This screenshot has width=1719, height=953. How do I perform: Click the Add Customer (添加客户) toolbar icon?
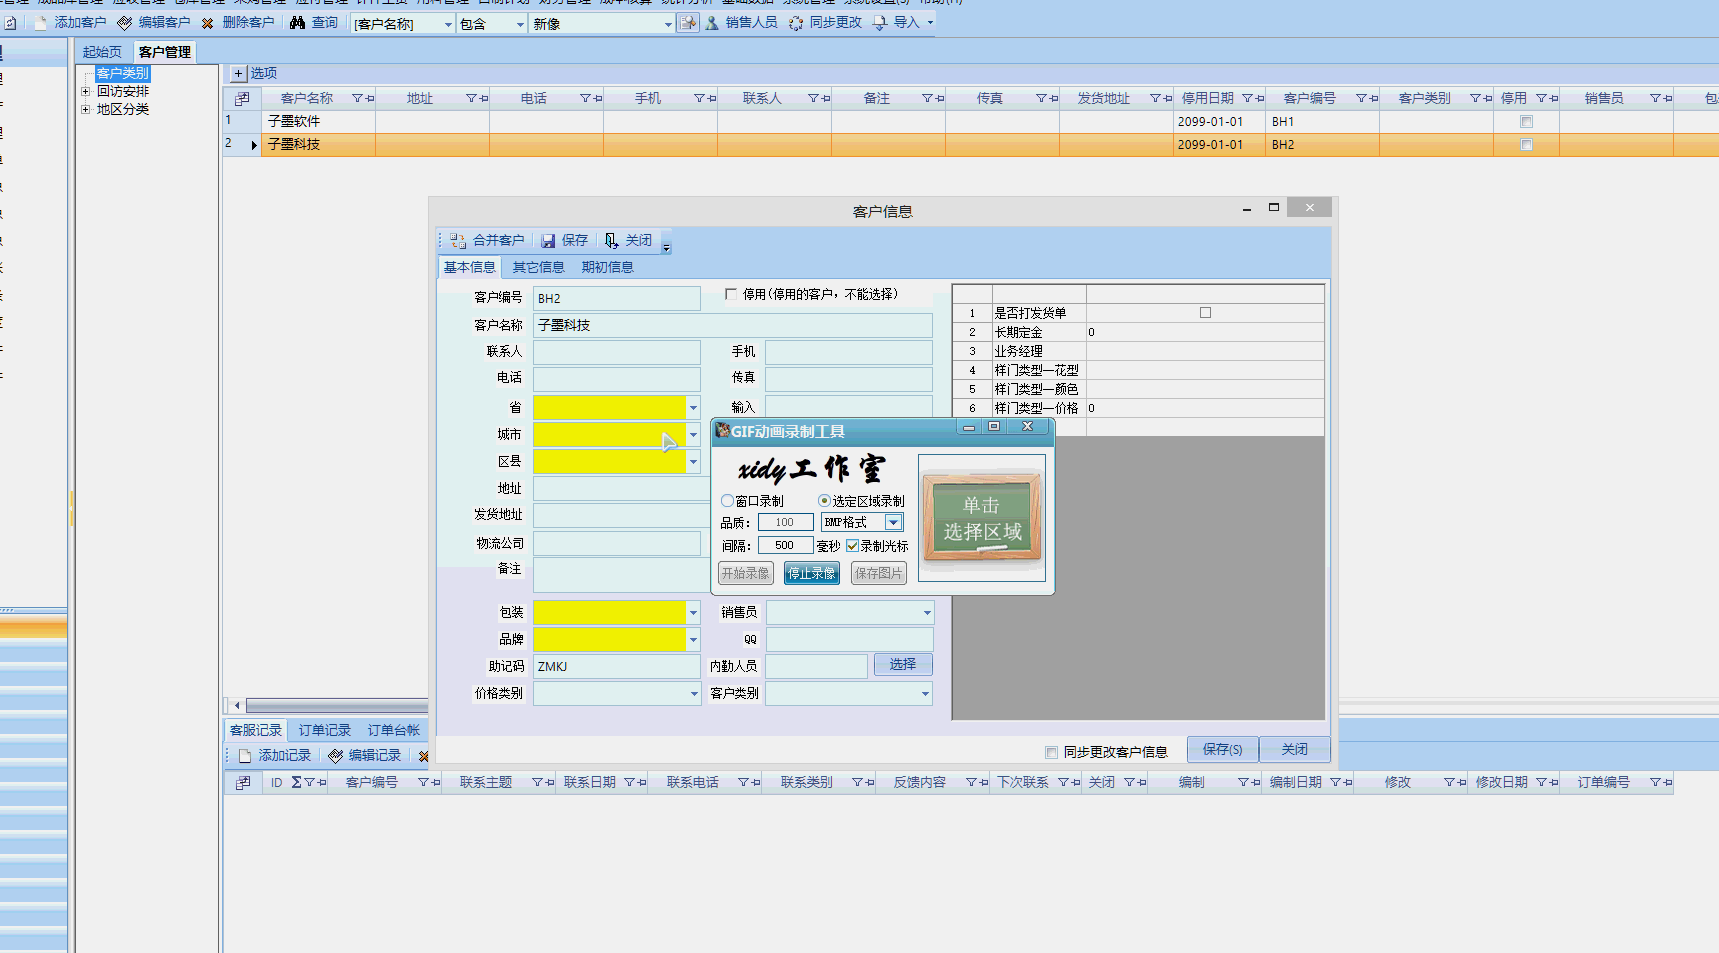(41, 23)
